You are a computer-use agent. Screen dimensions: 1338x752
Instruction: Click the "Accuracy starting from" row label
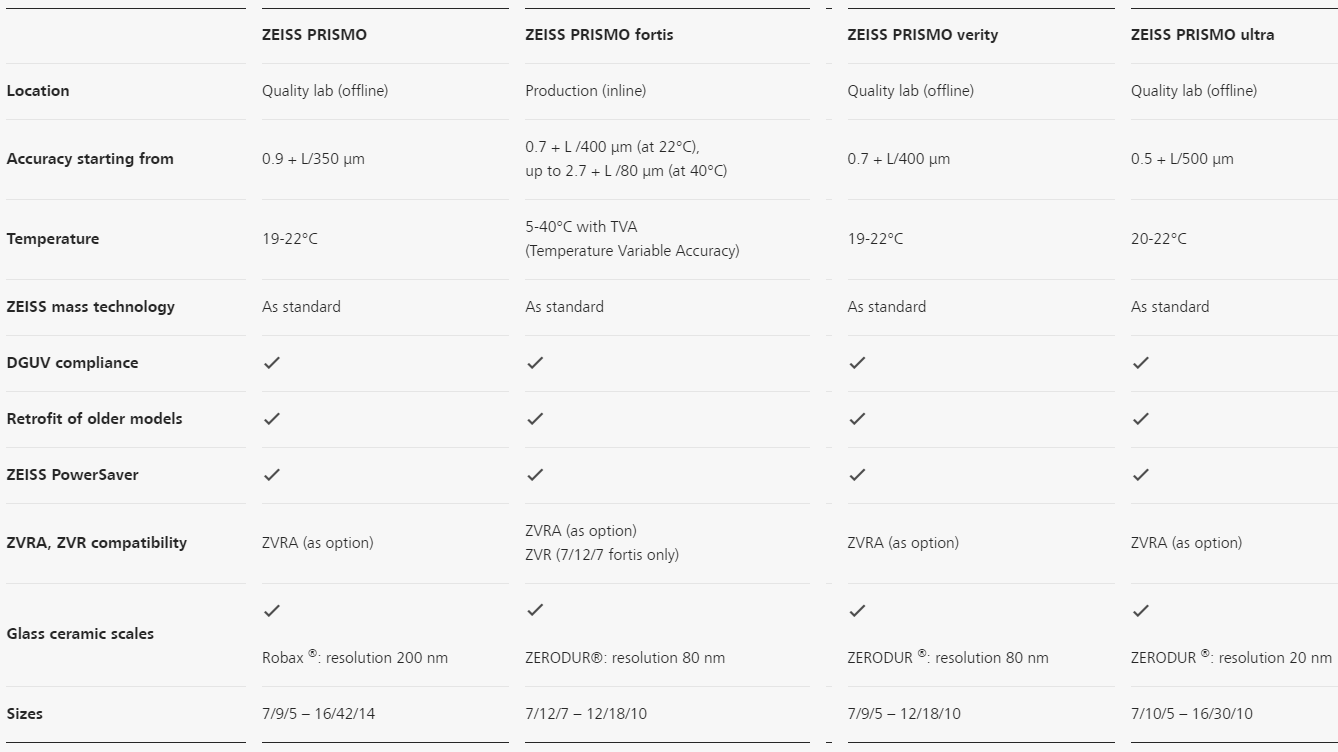(90, 159)
